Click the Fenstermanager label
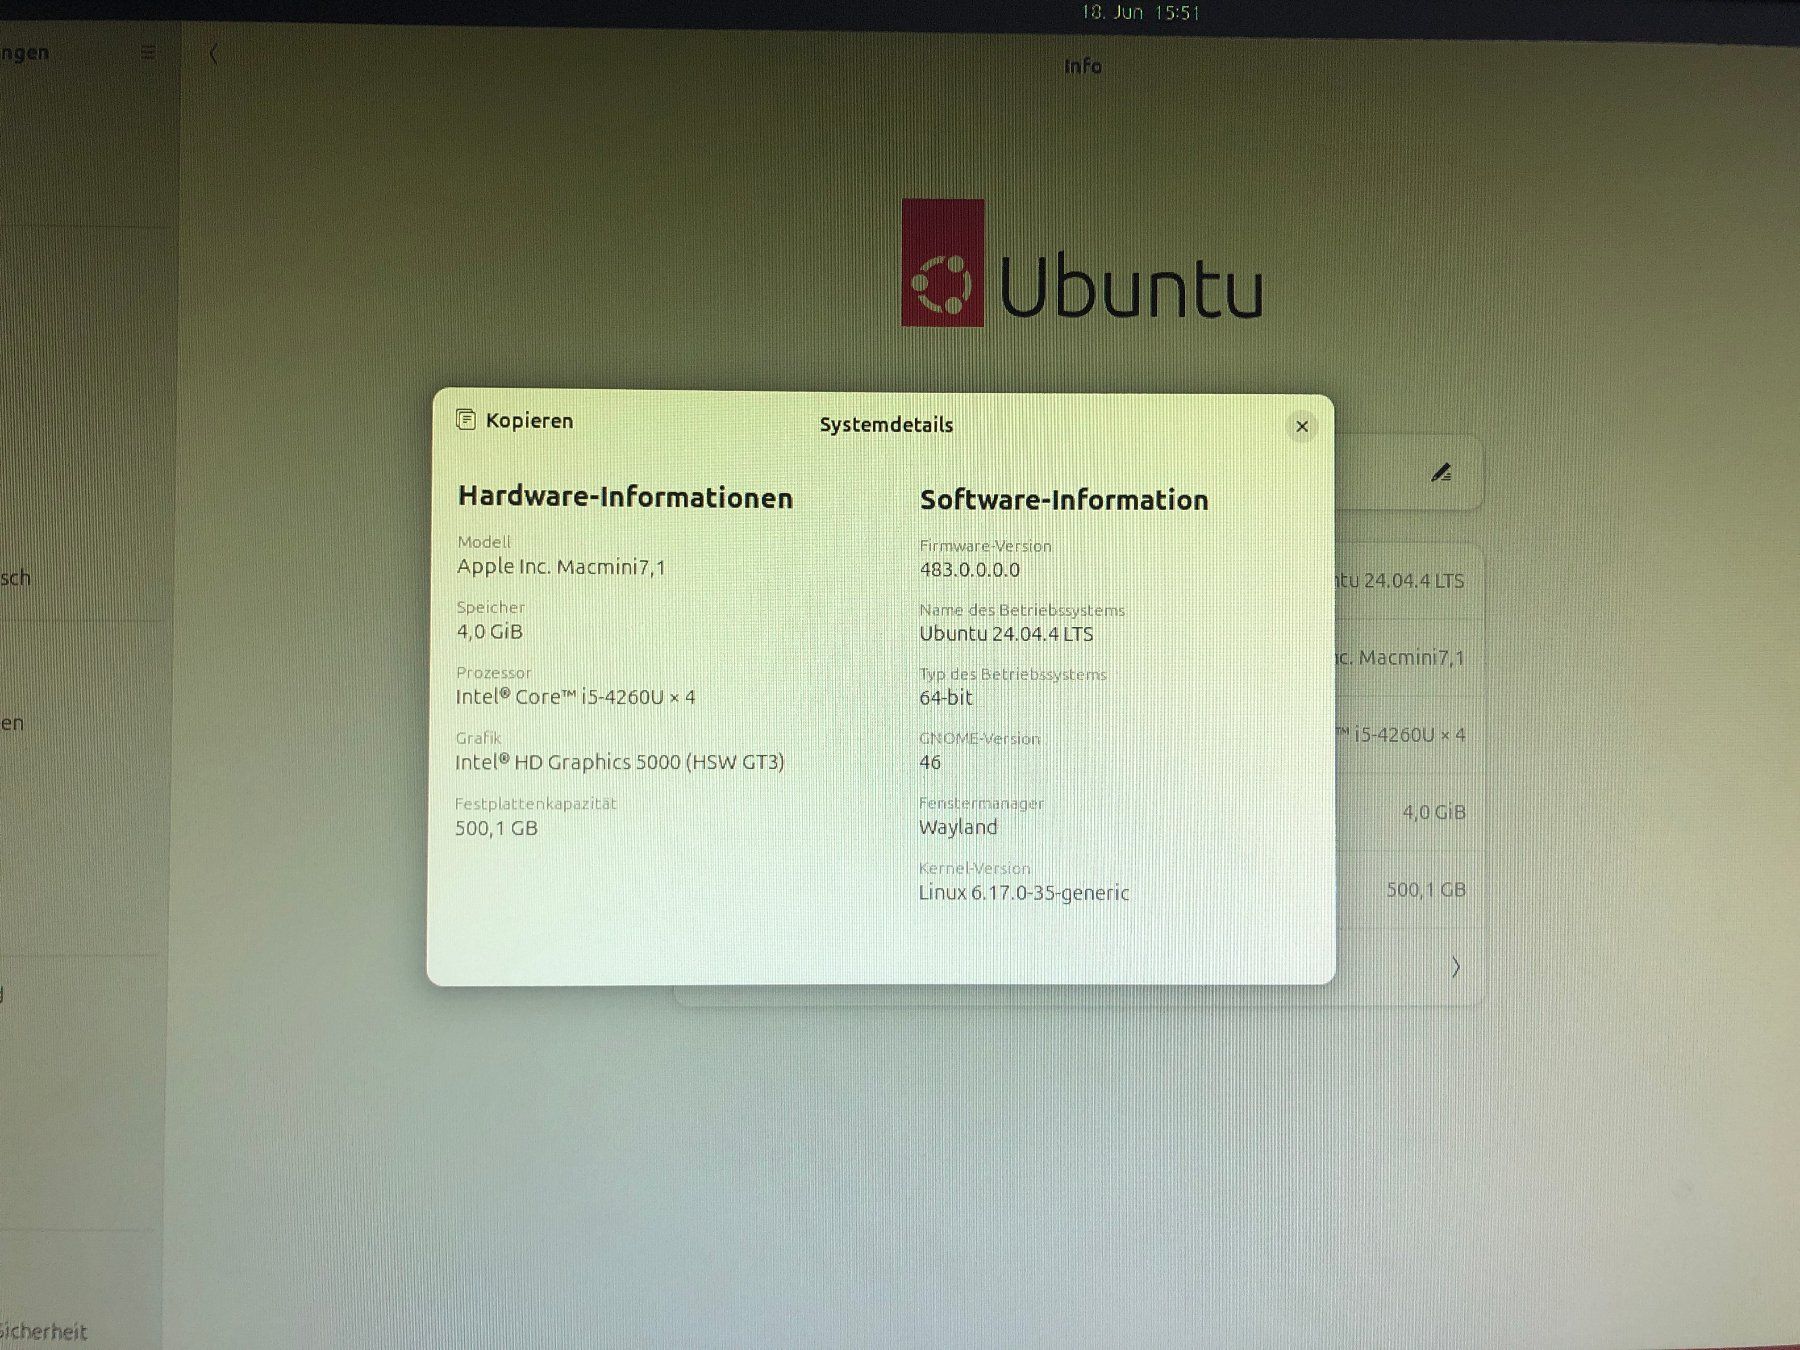This screenshot has height=1350, width=1800. [981, 803]
